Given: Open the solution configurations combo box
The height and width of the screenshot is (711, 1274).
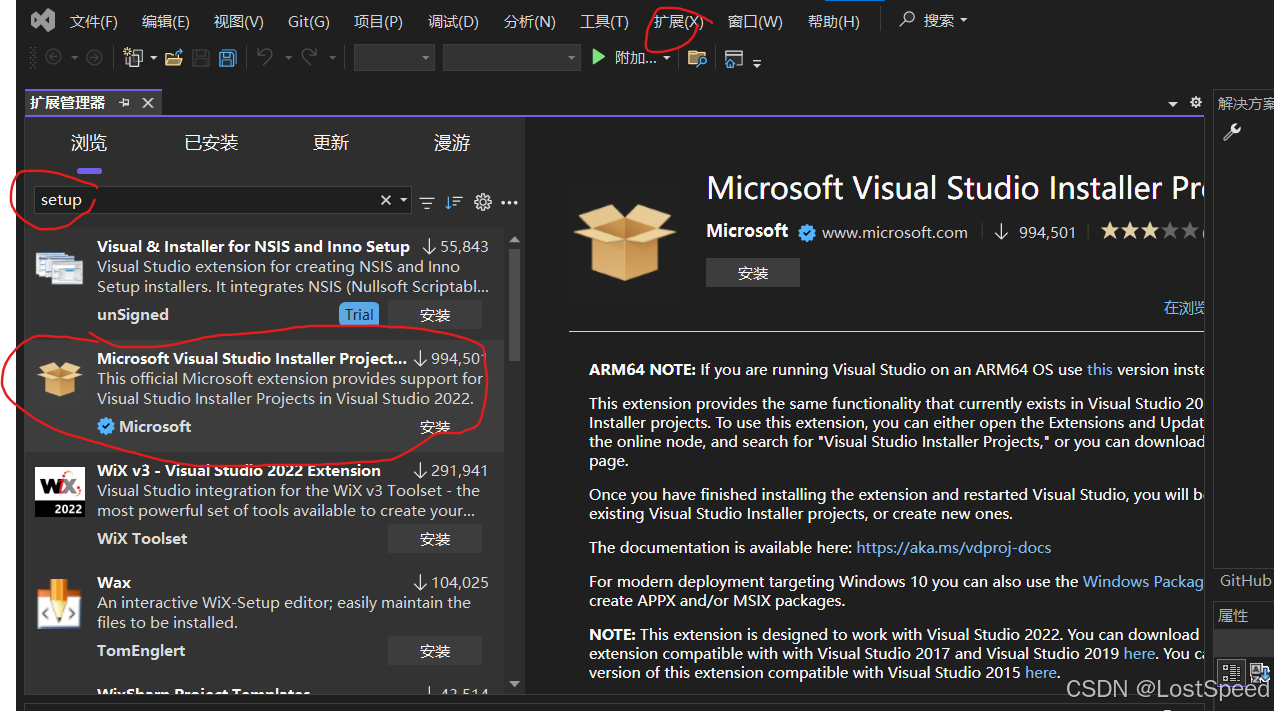Looking at the screenshot, I should [x=394, y=58].
